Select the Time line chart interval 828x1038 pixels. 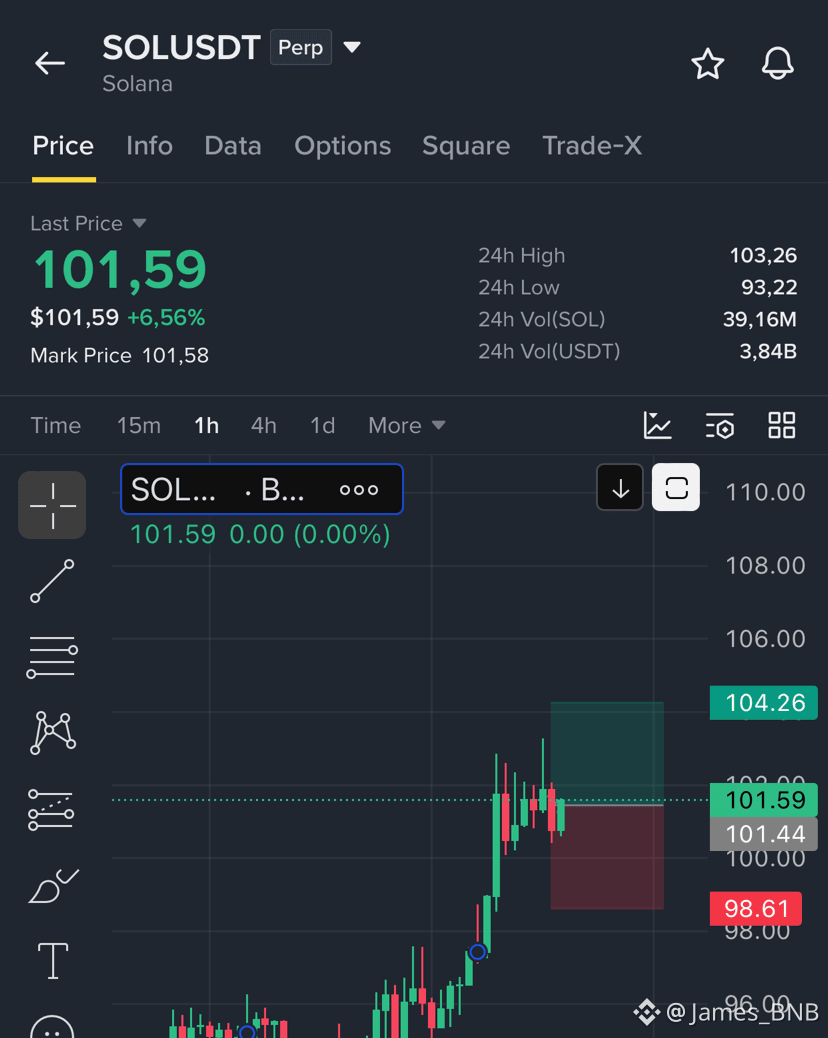pyautogui.click(x=56, y=425)
